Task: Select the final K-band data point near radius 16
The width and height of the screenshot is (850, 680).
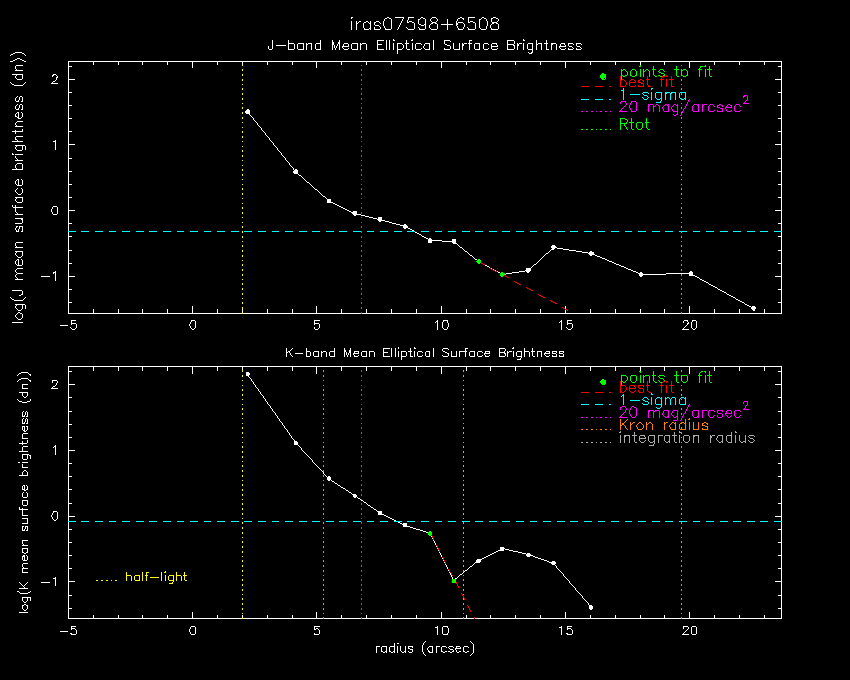Action: 591,607
